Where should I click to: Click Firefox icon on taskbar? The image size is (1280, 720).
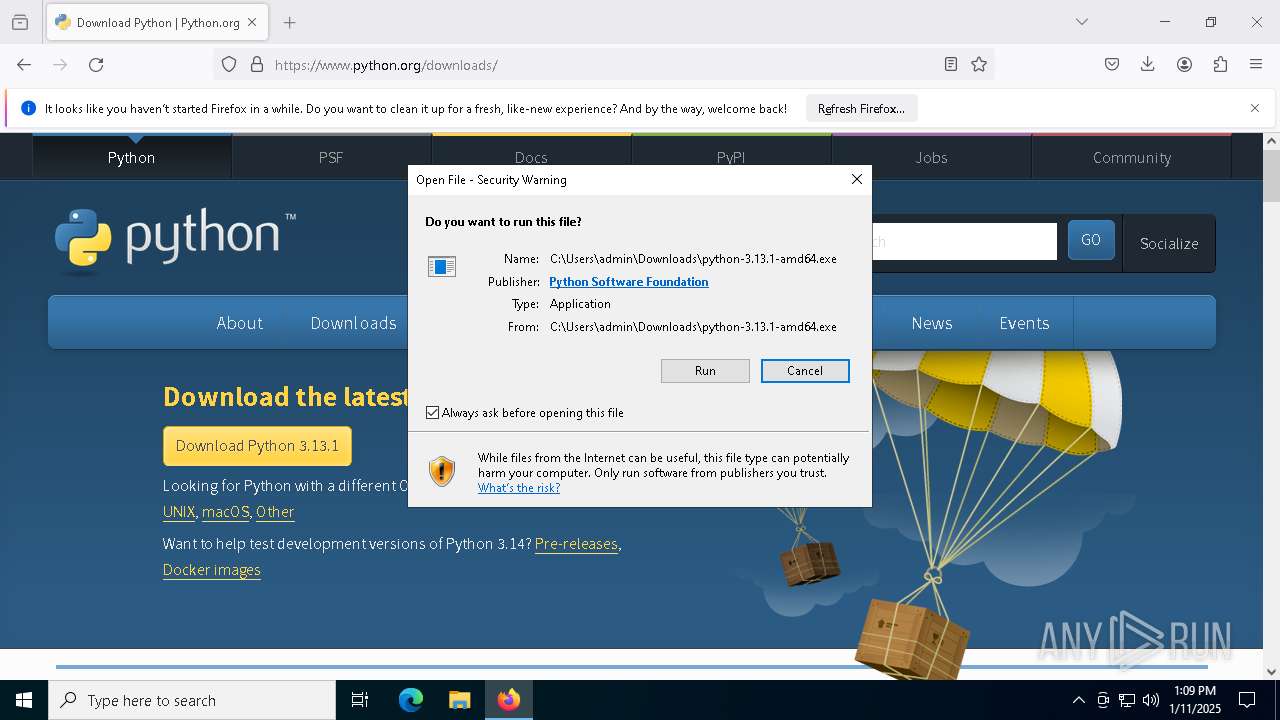coord(509,700)
